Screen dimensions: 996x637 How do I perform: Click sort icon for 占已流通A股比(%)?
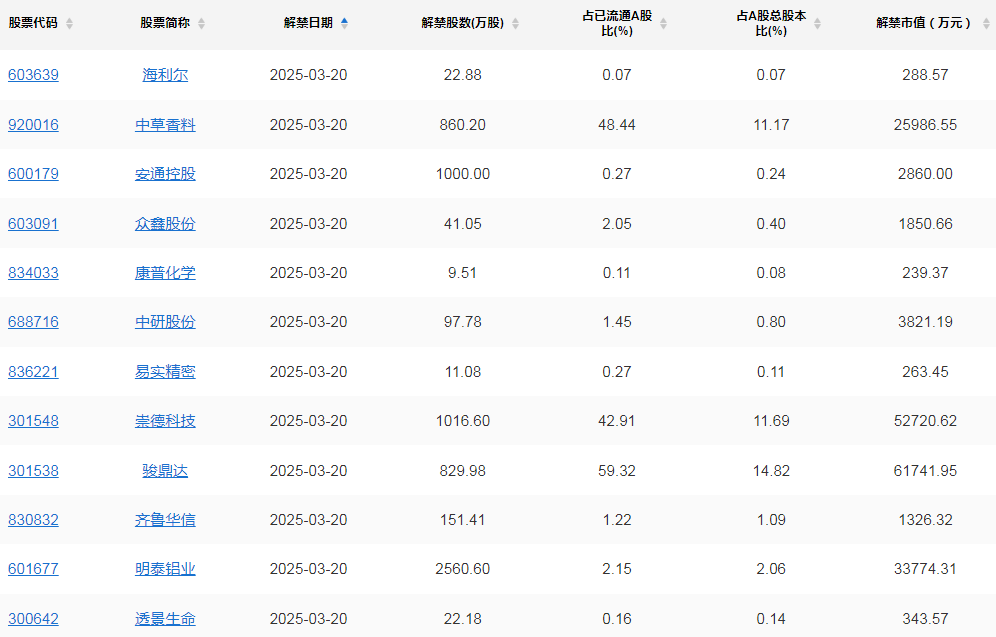(662, 24)
